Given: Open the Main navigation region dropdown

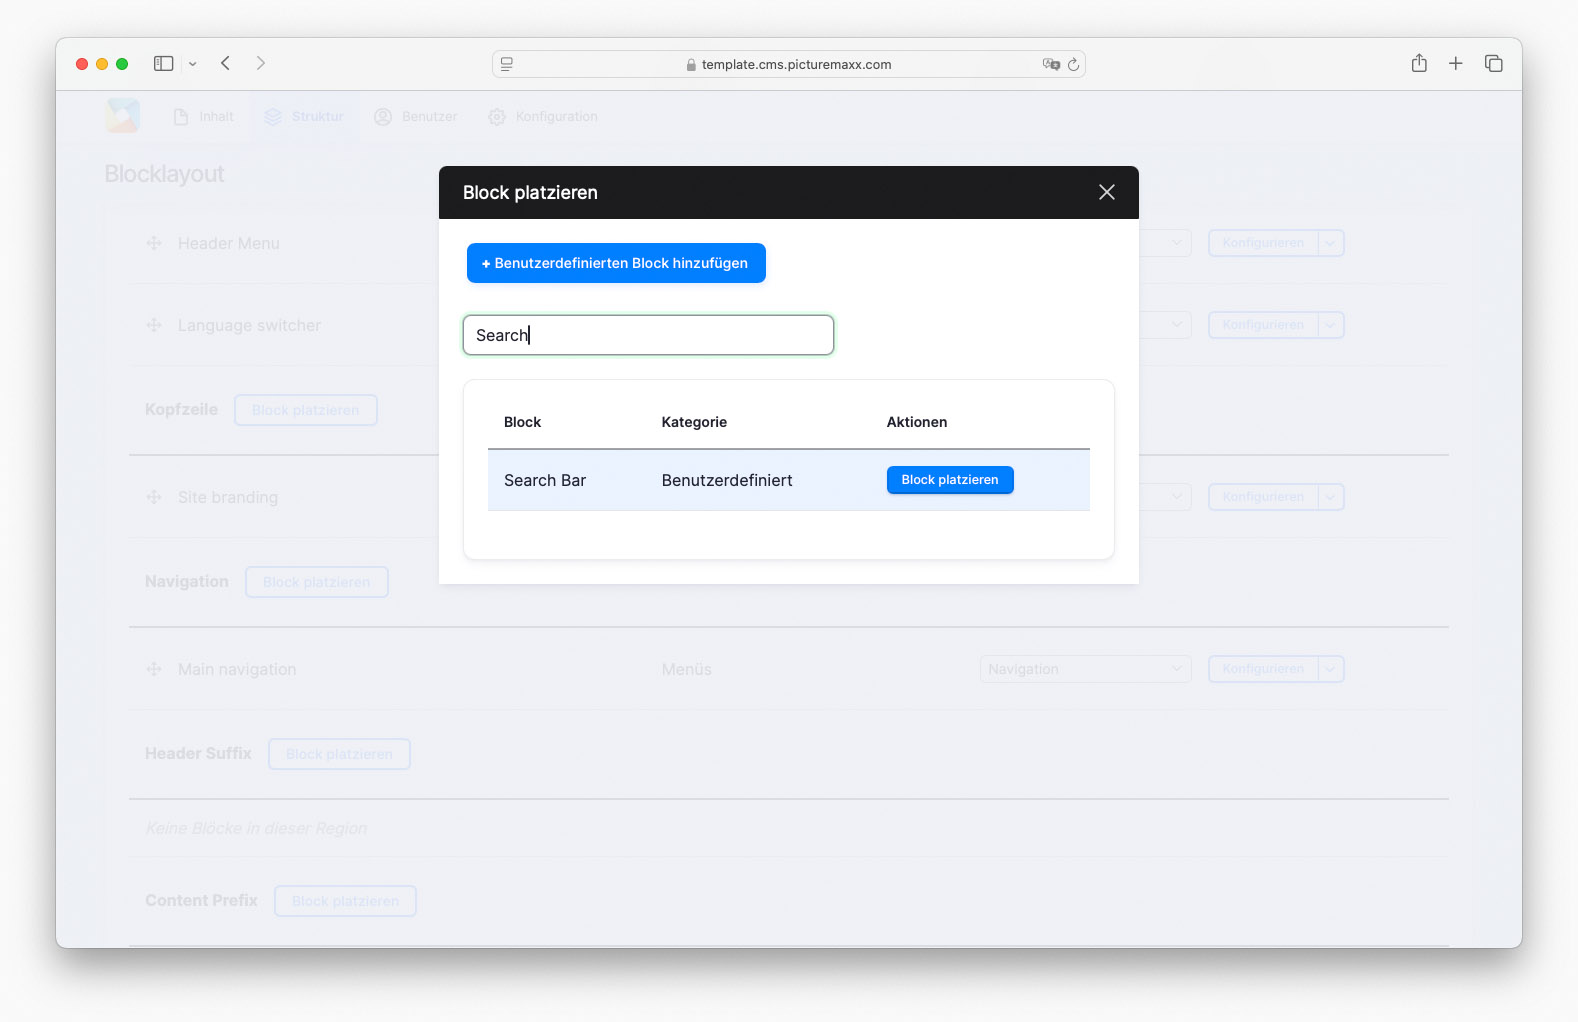Looking at the screenshot, I should point(1085,669).
